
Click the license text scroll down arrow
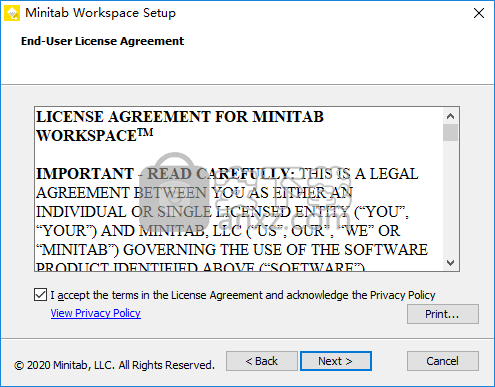(x=450, y=263)
